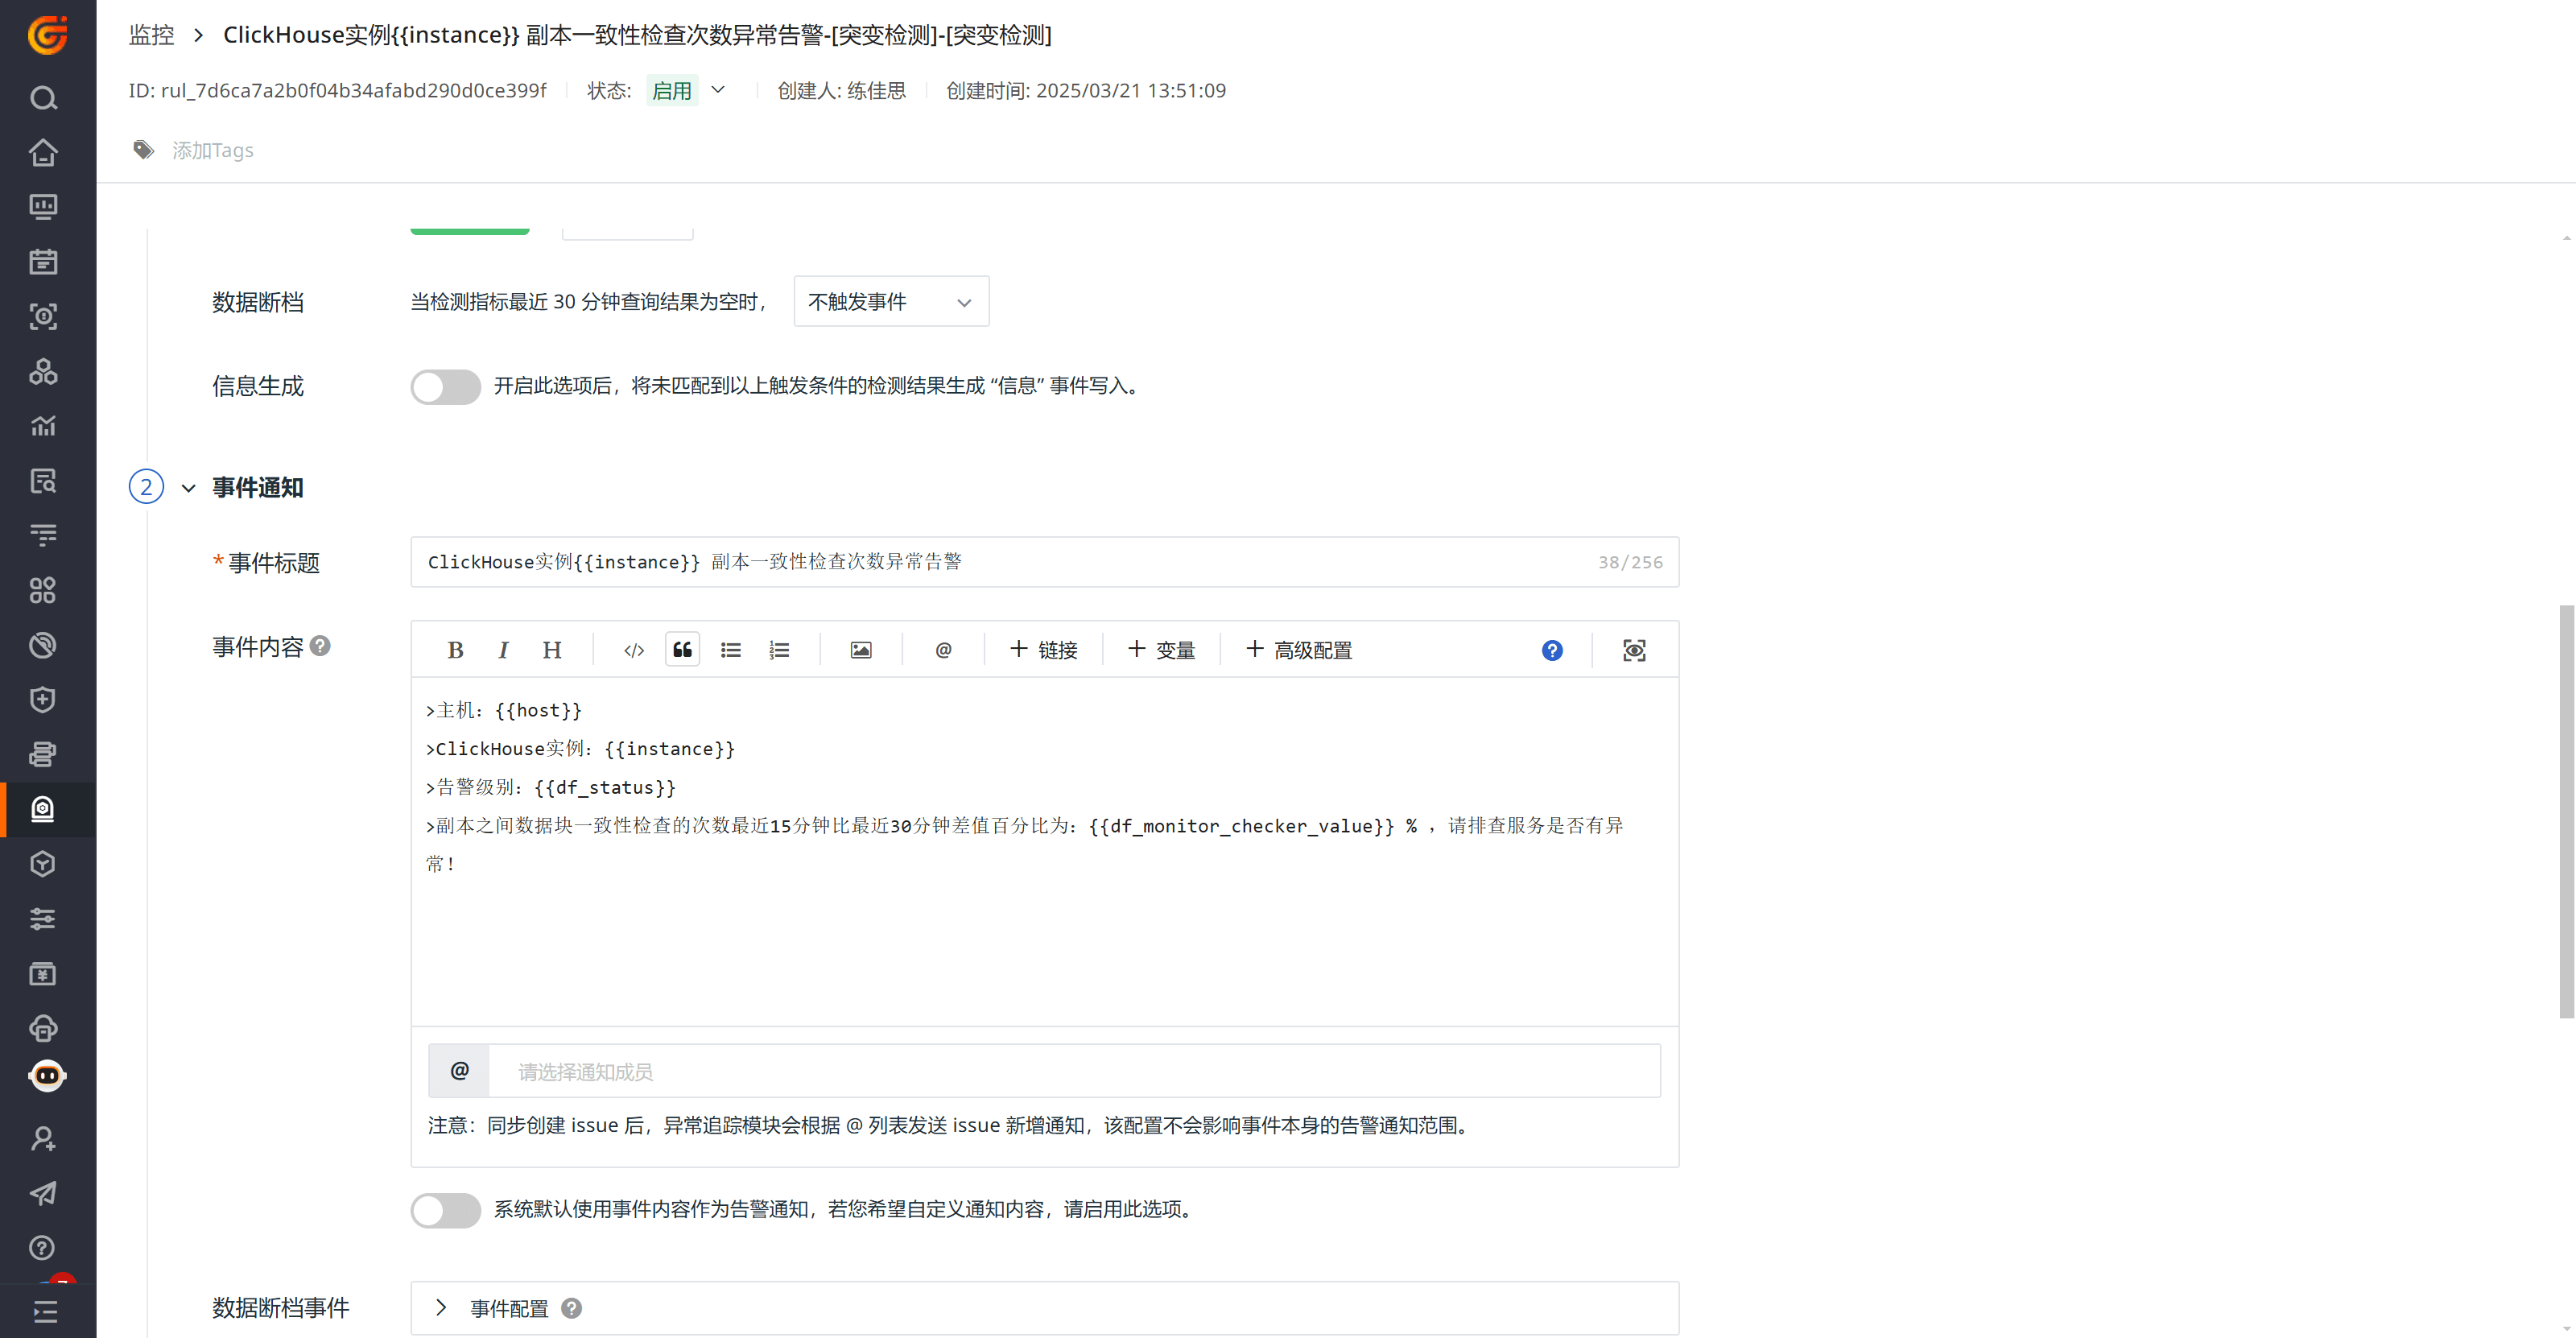The height and width of the screenshot is (1338, 2576).
Task: Click creator text 创建人: 练佳思
Action: (x=842, y=90)
